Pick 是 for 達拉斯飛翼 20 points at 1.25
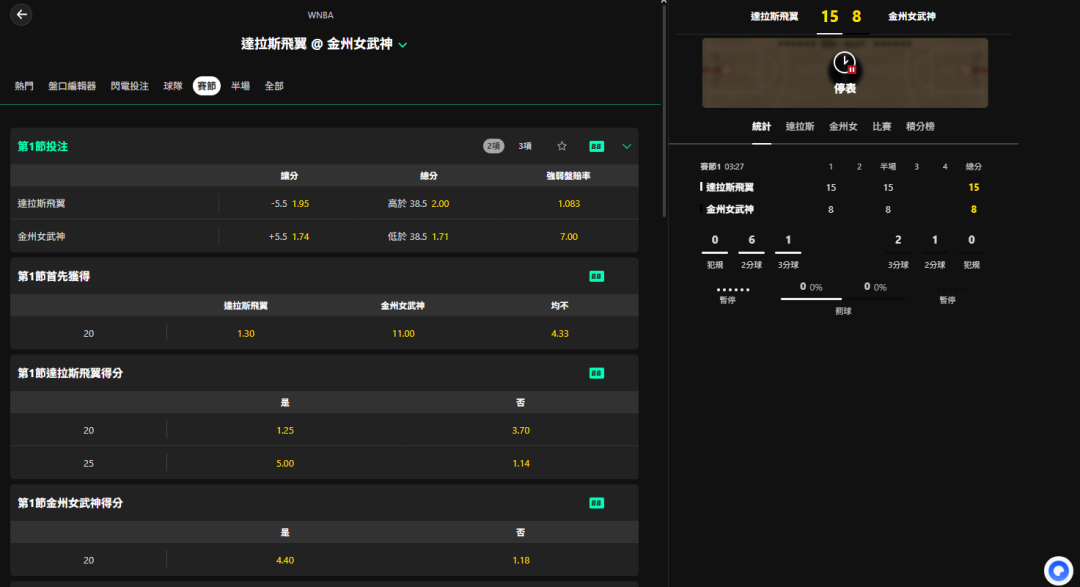Screen dimensions: 1080x587 pos(285,431)
